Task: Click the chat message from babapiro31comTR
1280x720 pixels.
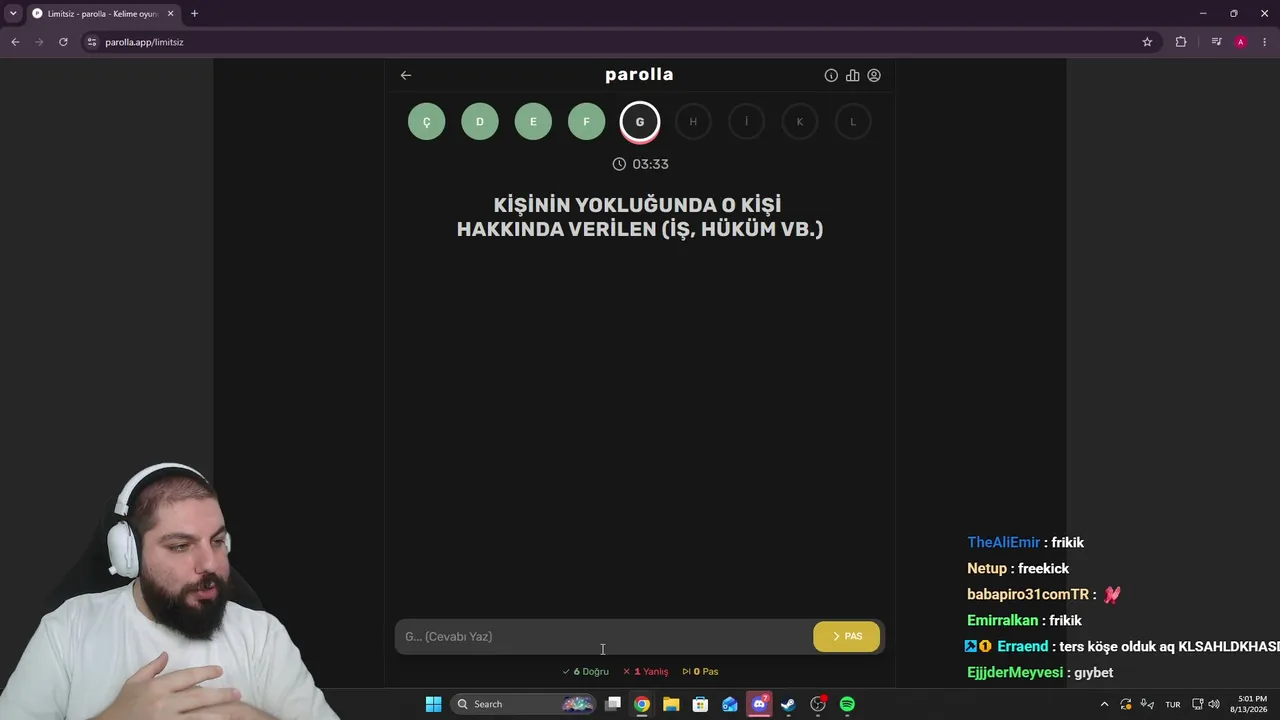Action: (1044, 594)
